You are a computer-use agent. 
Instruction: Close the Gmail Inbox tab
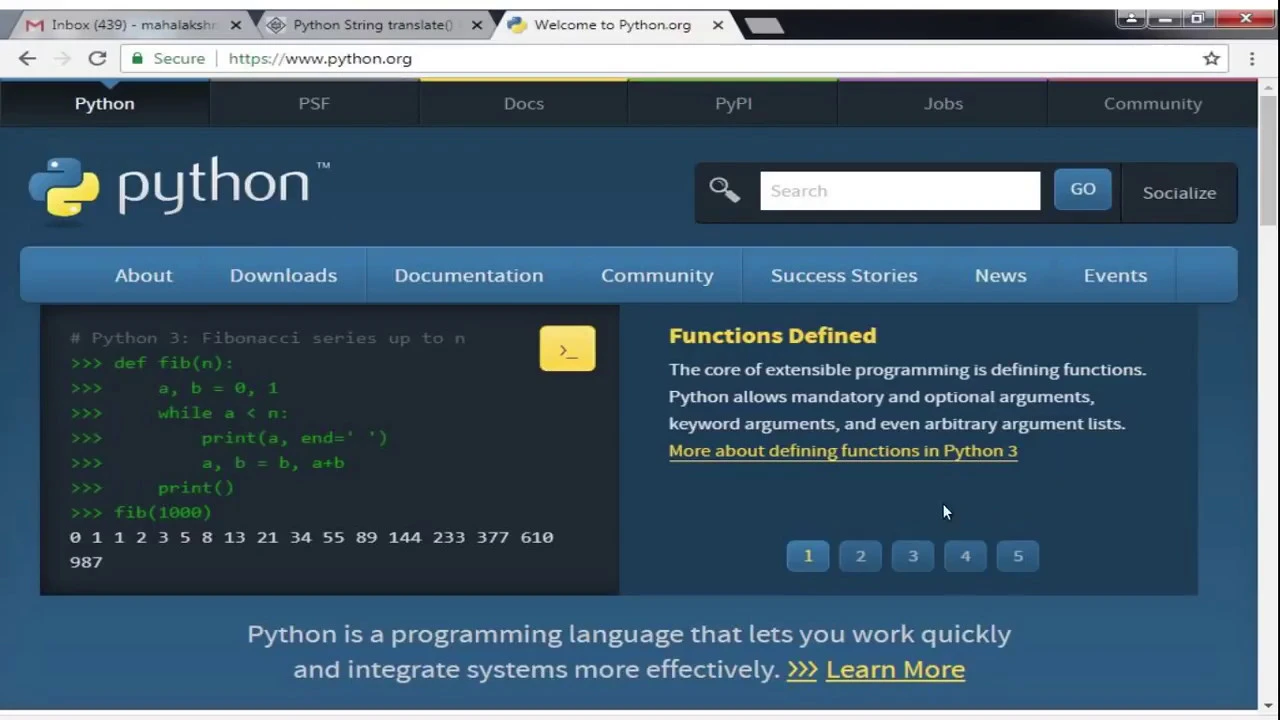(237, 25)
